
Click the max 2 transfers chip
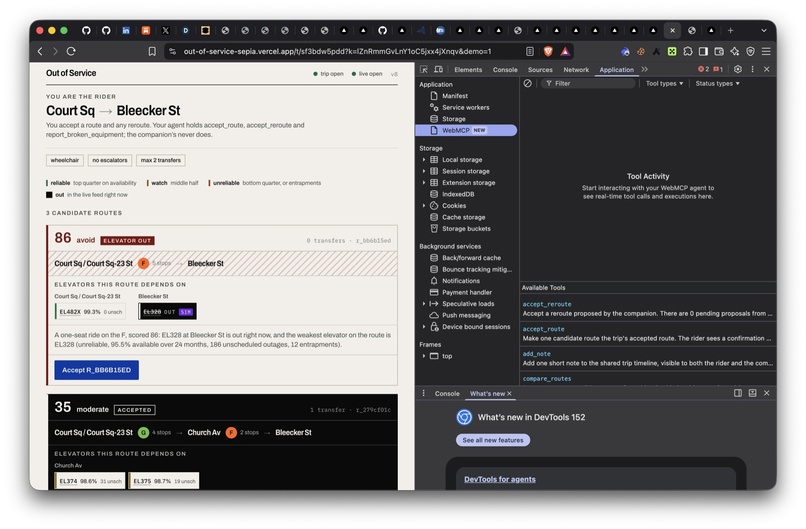click(x=161, y=160)
